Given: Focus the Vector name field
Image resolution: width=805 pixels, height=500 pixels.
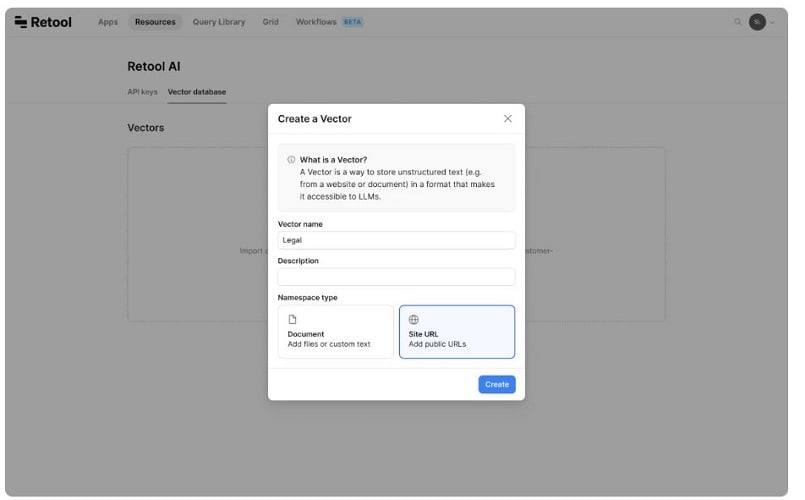Looking at the screenshot, I should pyautogui.click(x=396, y=240).
